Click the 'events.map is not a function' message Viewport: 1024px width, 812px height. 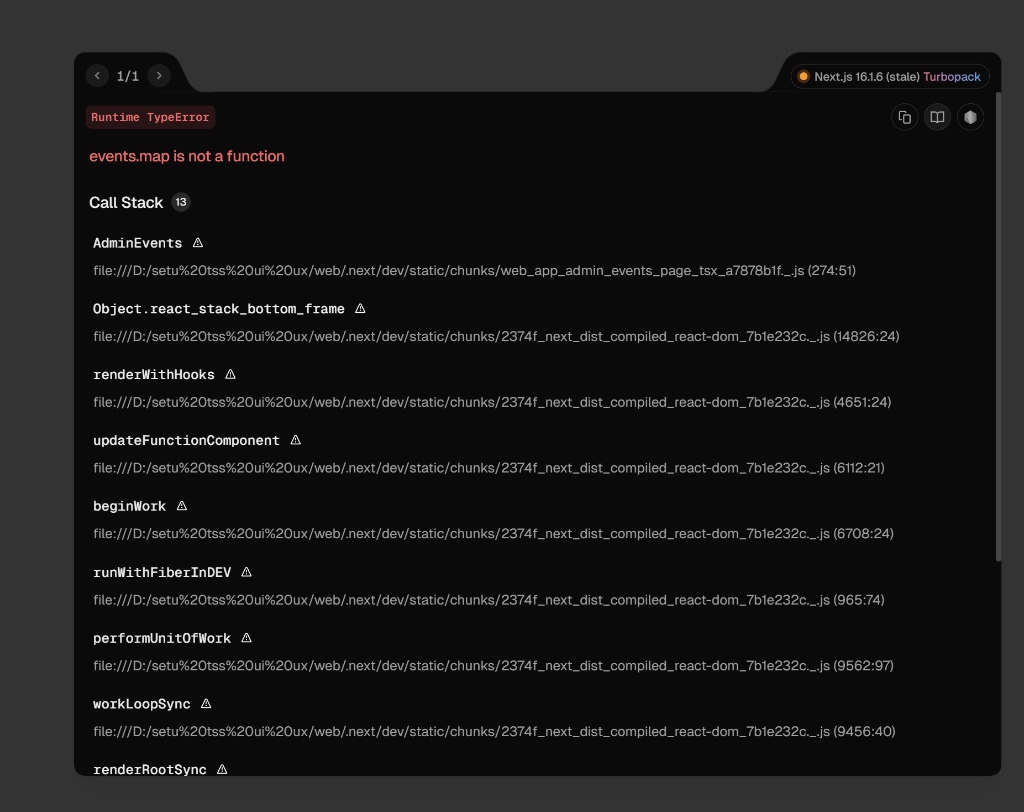(x=187, y=156)
